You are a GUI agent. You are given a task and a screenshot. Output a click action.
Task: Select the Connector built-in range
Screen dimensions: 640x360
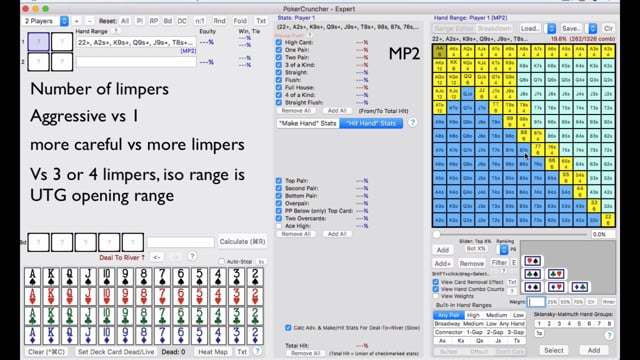[449, 332]
